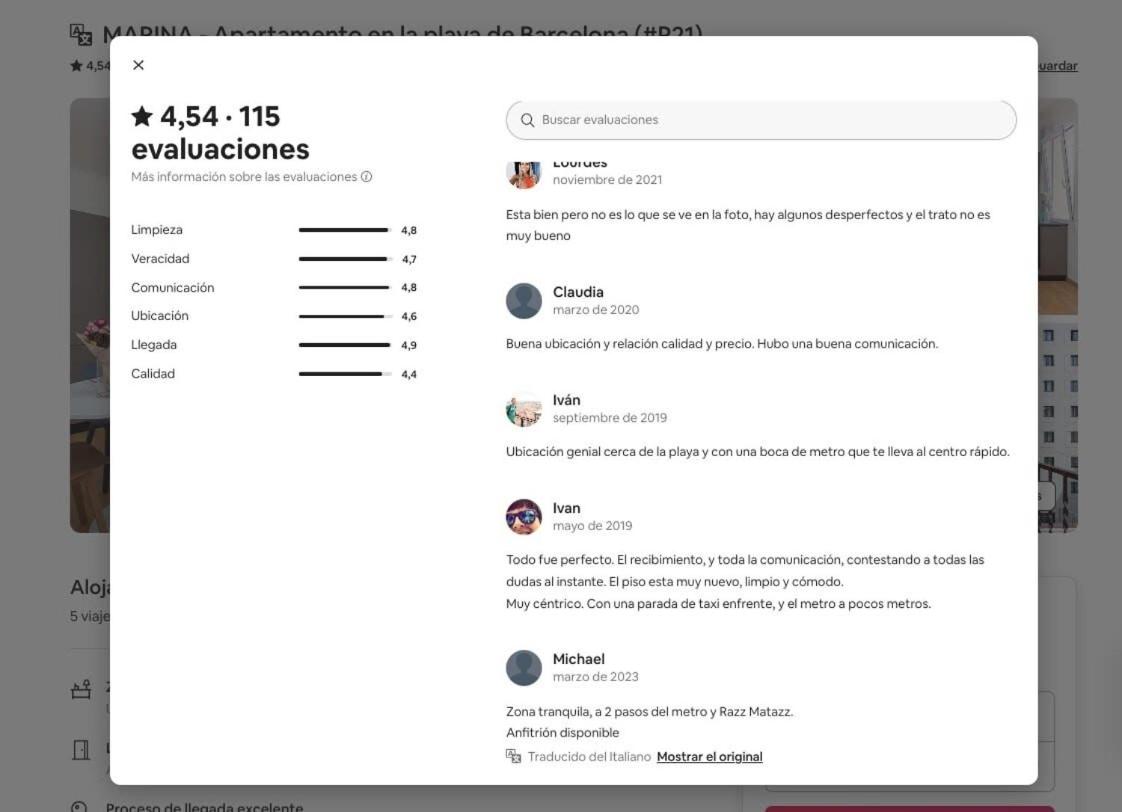1122x812 pixels.
Task: Click the 'Buscar evaluaciones' search field
Action: [761, 120]
